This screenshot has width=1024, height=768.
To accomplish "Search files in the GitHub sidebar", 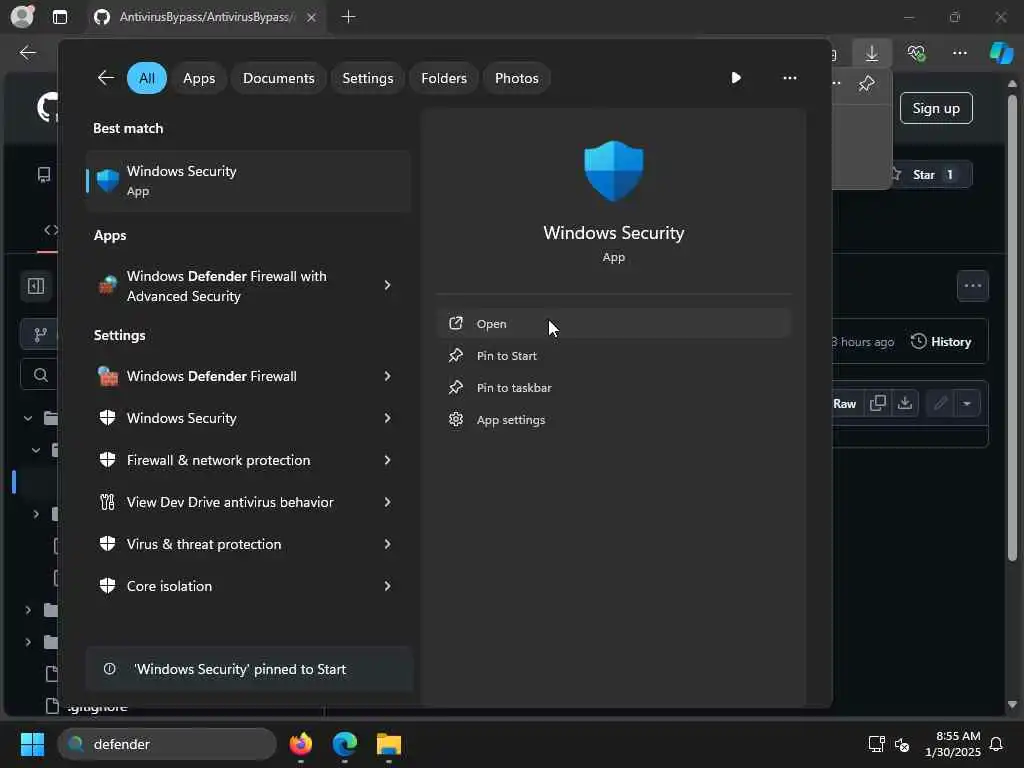I will [39, 375].
